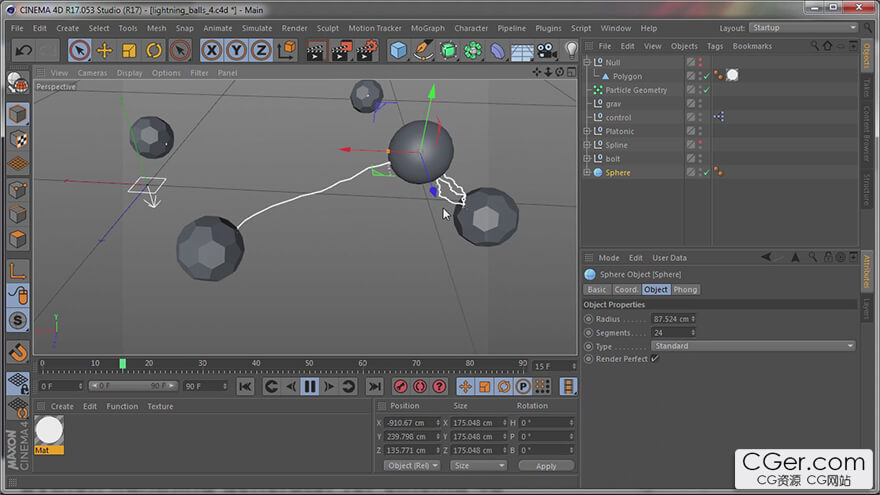Toggle Autokeying record button
The height and width of the screenshot is (495, 880).
click(x=420, y=386)
